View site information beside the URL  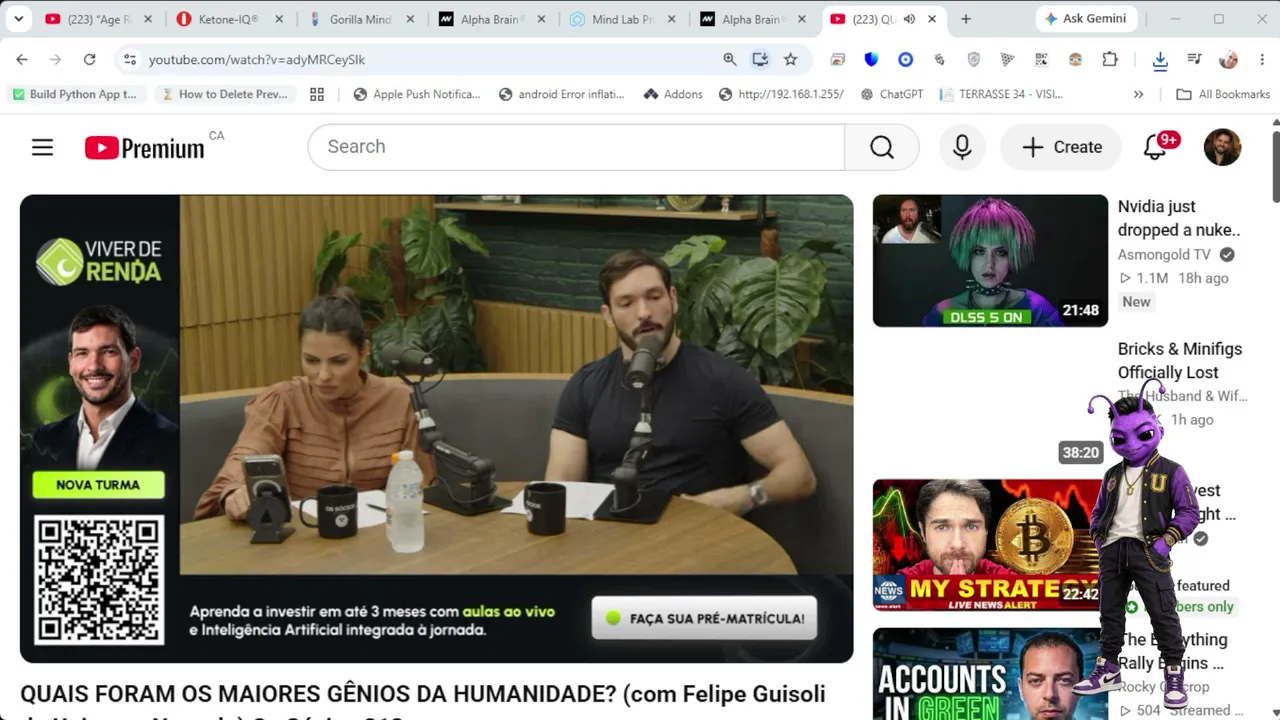[130, 60]
